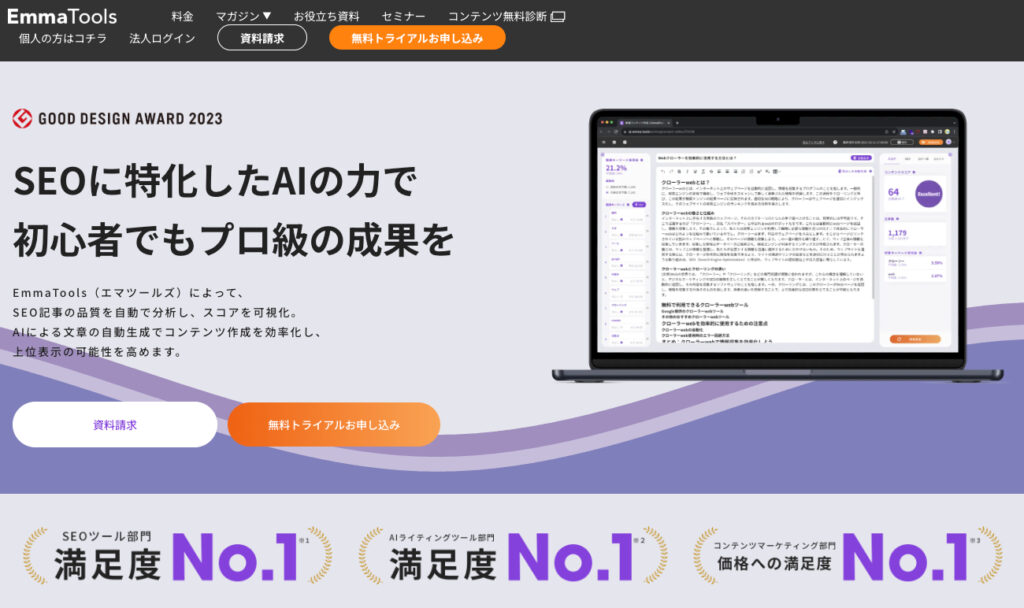Click the orange button inside the laptop screenshot

point(915,339)
